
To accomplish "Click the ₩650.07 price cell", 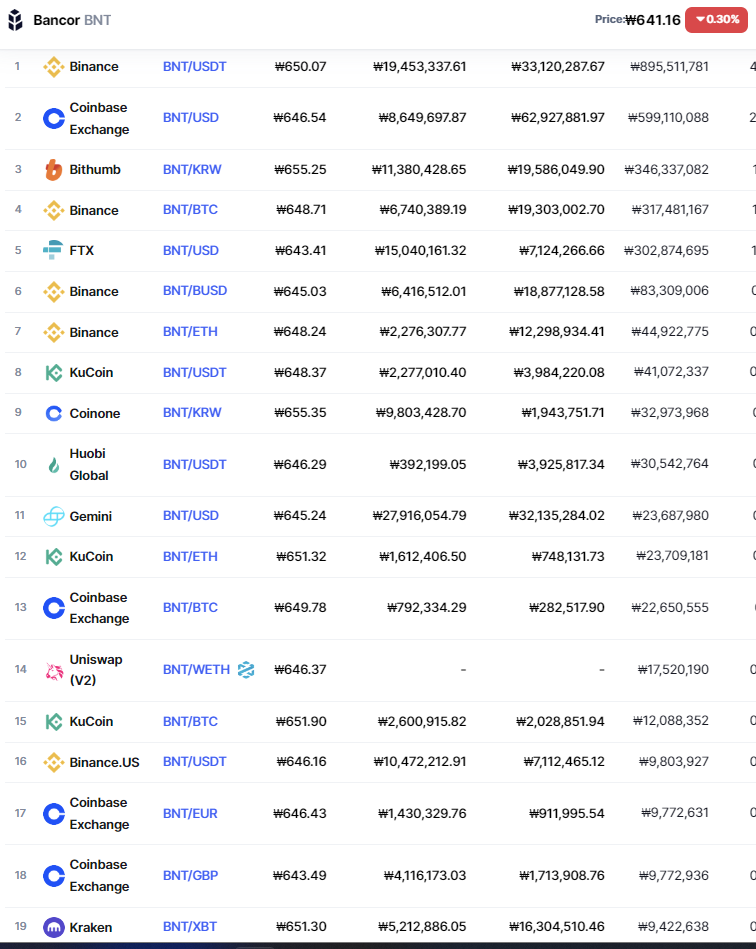I will pyautogui.click(x=300, y=67).
